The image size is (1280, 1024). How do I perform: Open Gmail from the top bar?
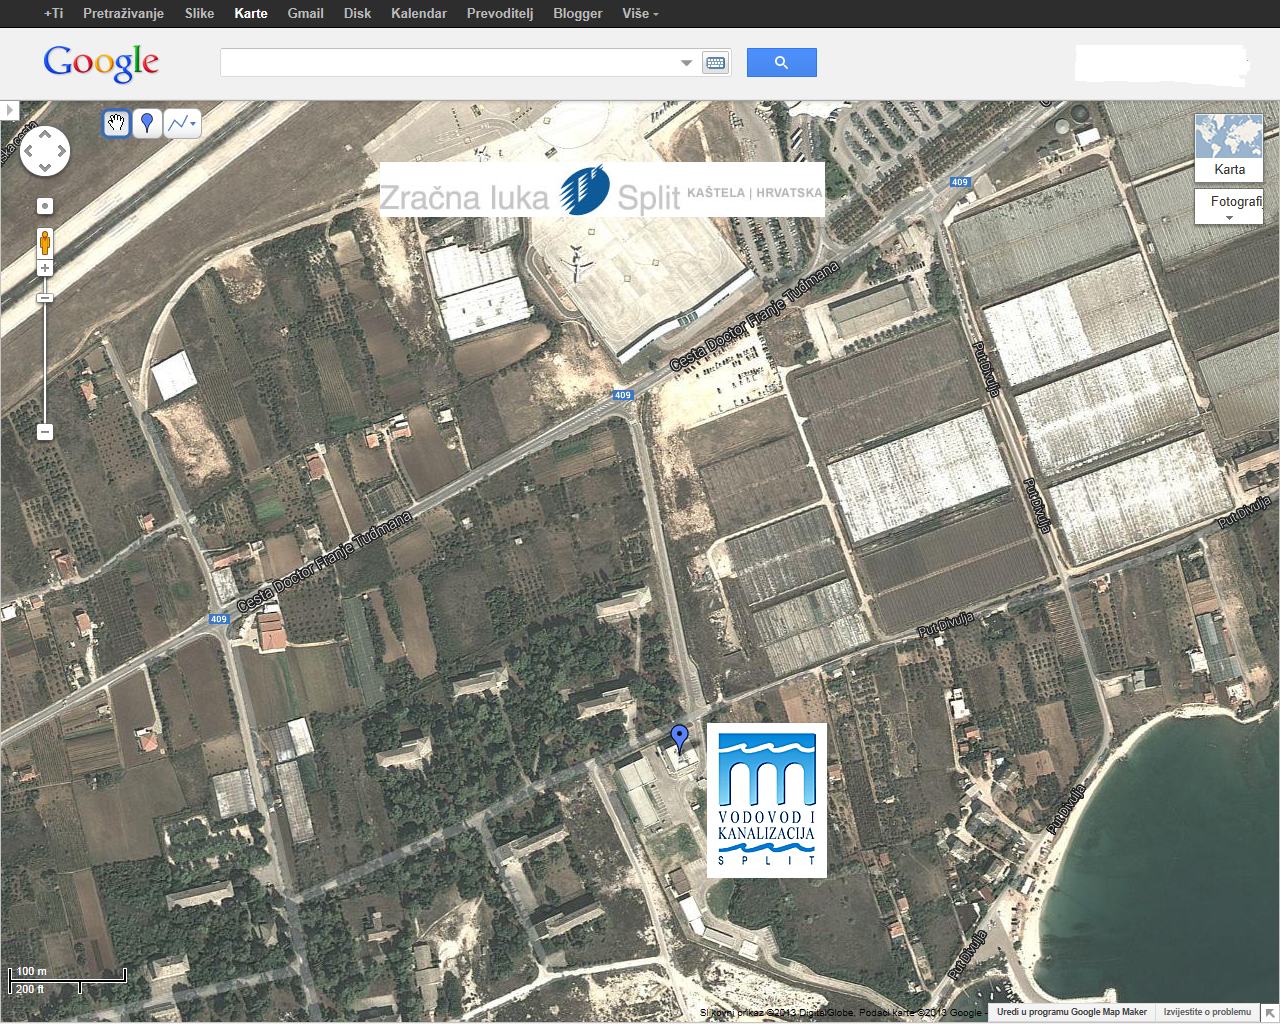[305, 13]
